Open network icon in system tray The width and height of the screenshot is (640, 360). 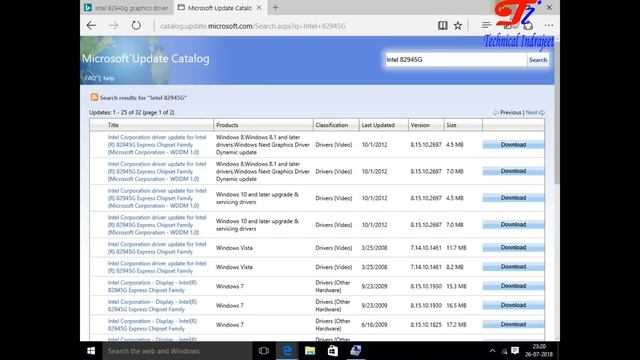[x=504, y=351]
